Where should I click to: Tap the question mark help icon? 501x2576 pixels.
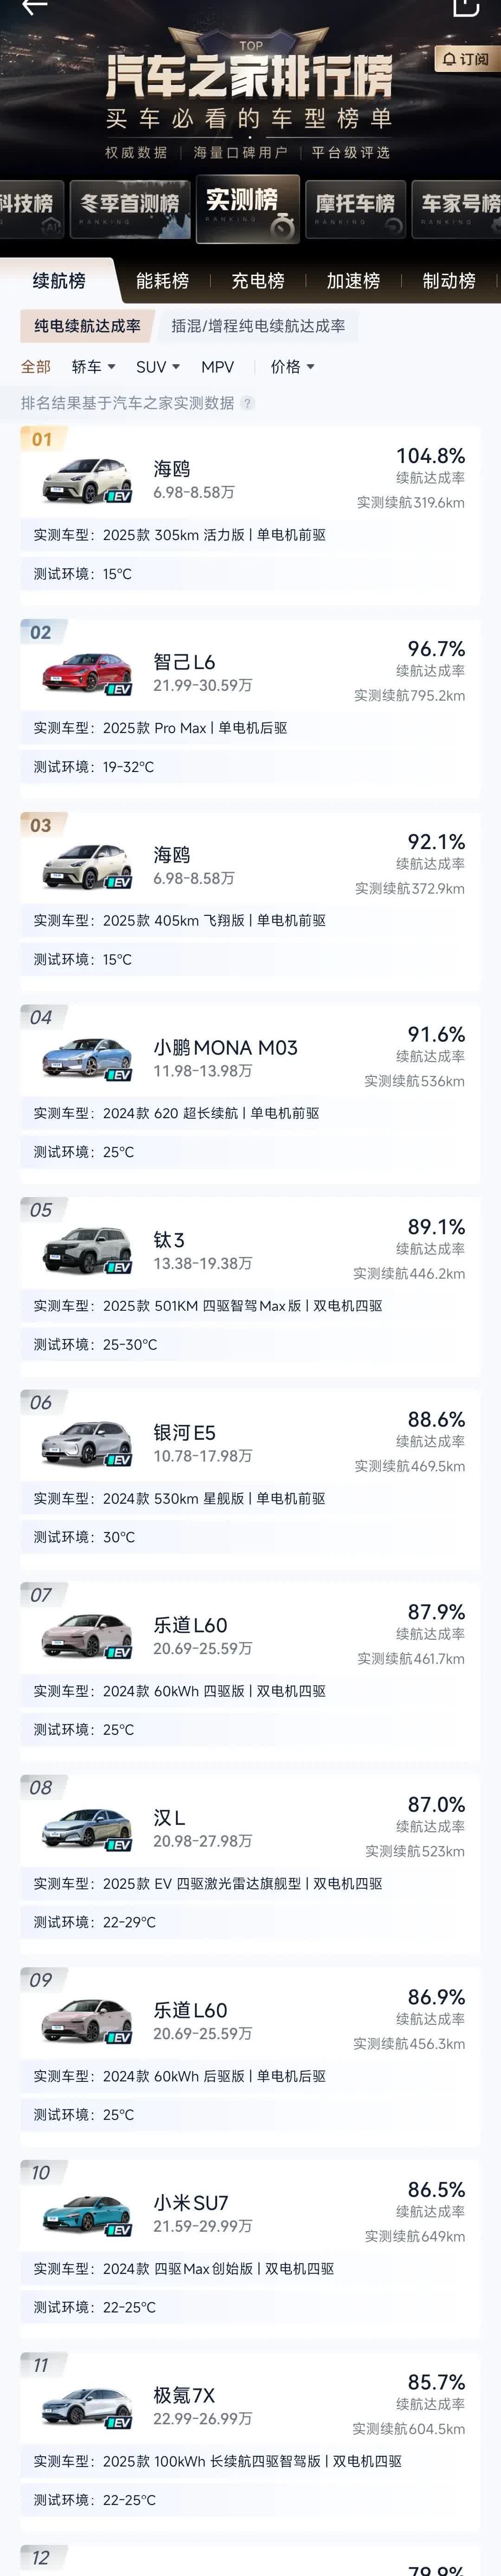tap(247, 403)
